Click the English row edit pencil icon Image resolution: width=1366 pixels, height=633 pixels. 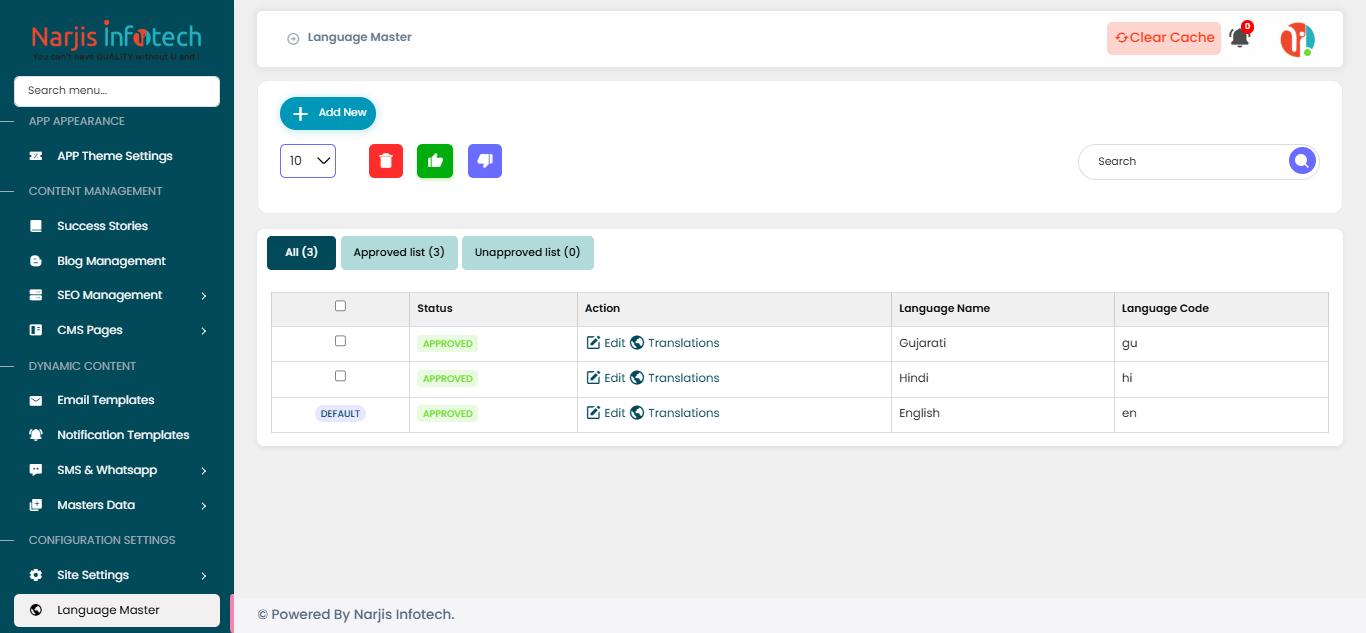click(x=593, y=413)
